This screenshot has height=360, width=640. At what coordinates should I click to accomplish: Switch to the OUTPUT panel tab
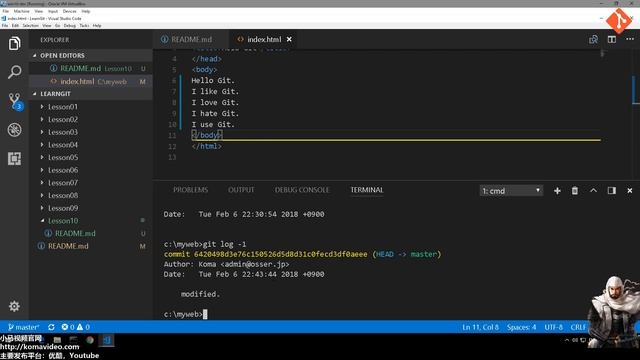241,190
